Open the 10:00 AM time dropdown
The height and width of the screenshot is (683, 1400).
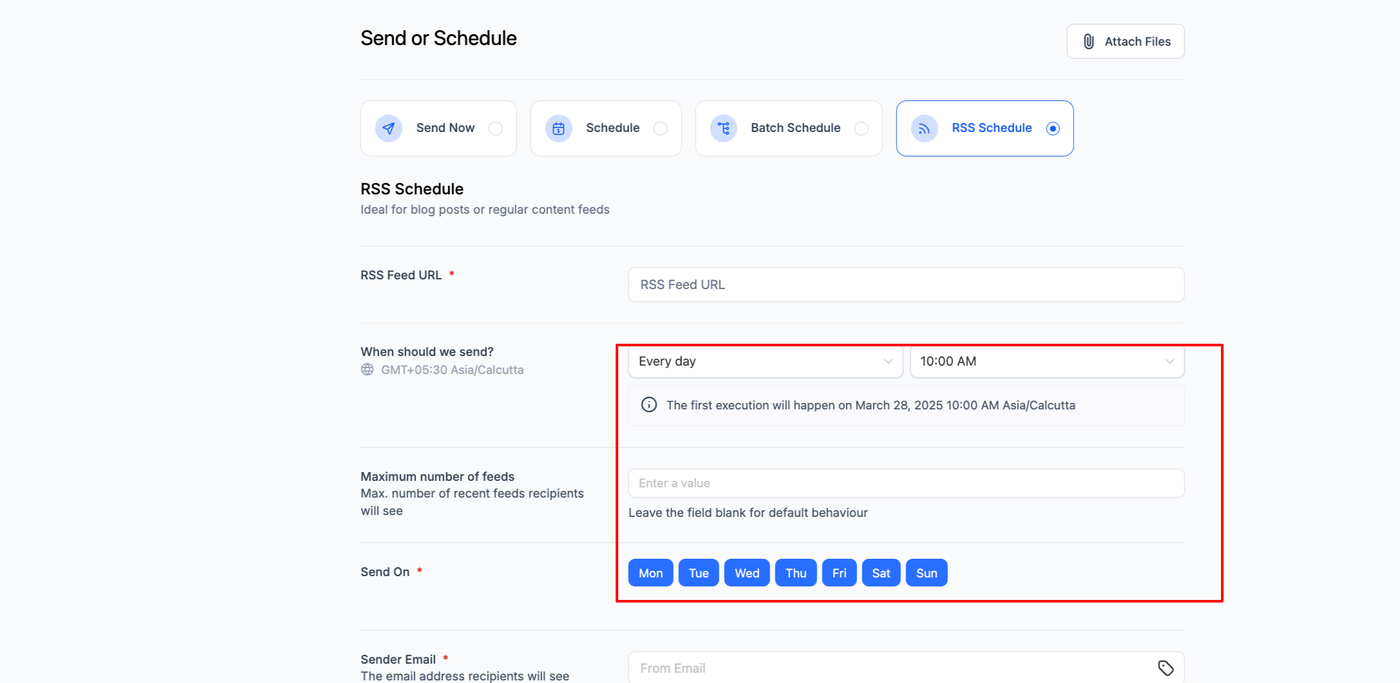click(1046, 361)
